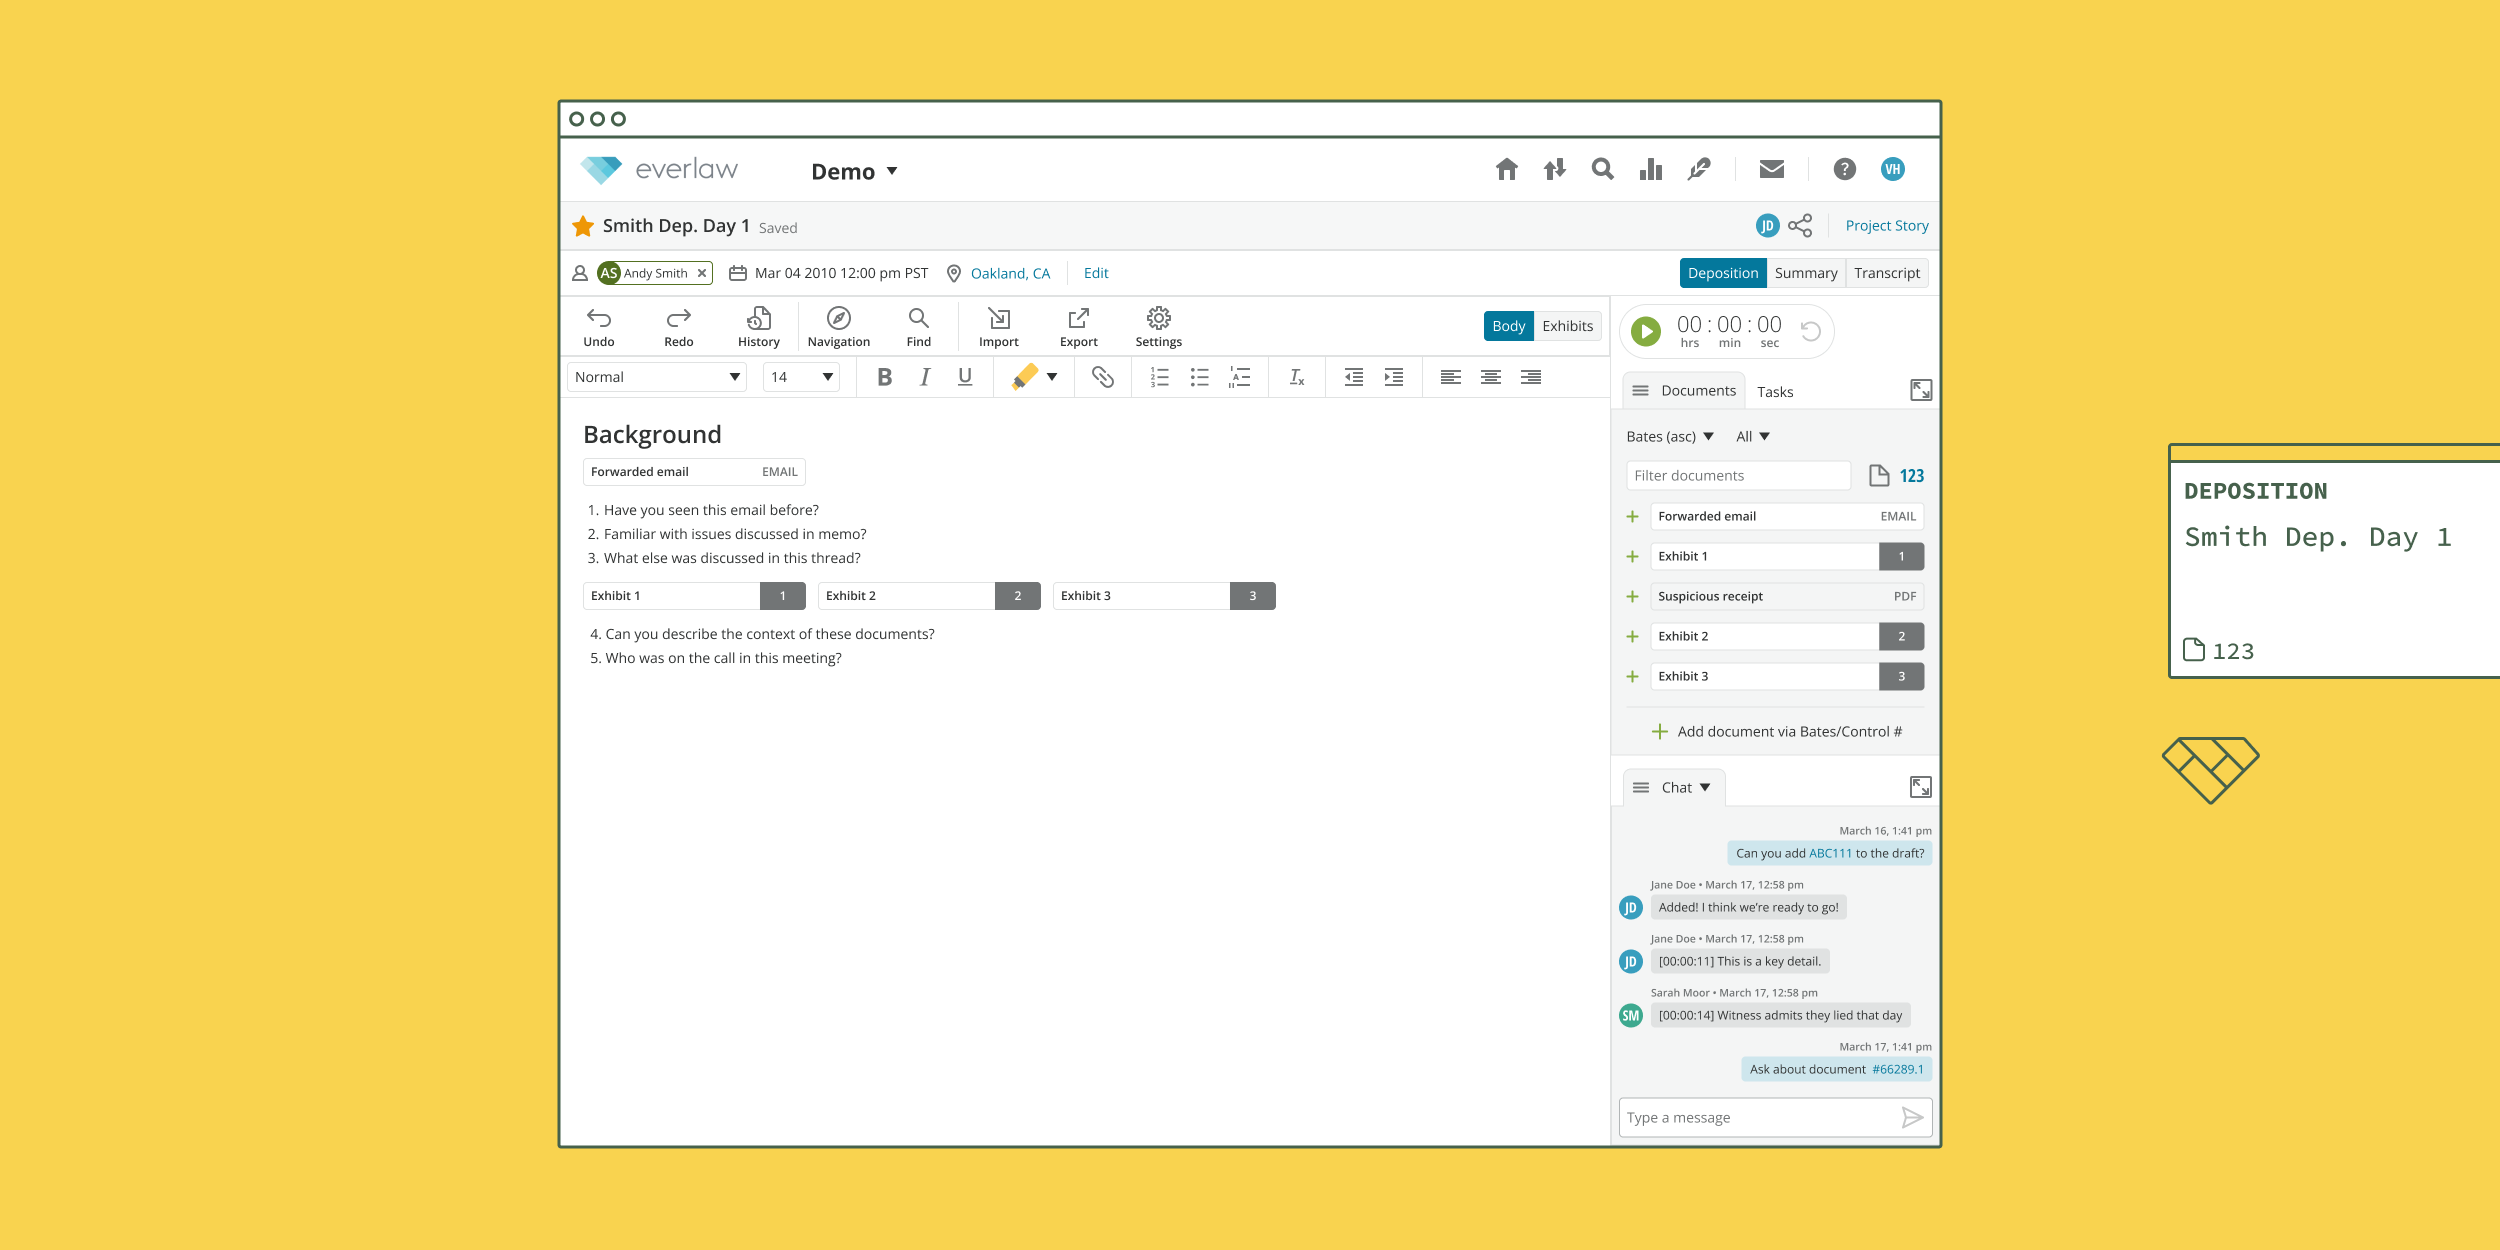Screen dimensions: 2500x1250
Task: Reset the timer with the circular arrow
Action: click(x=1810, y=331)
